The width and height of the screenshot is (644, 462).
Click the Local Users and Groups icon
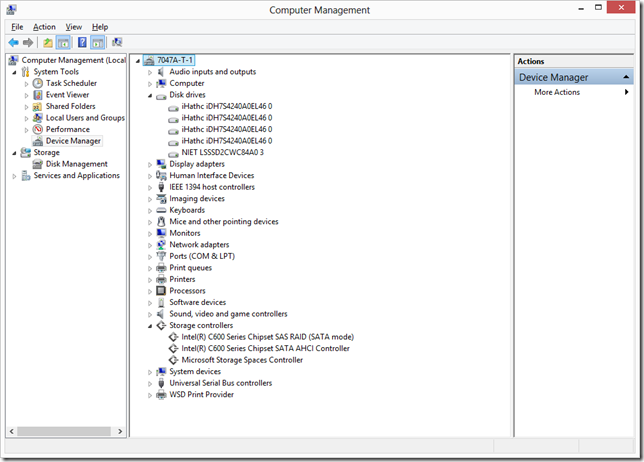coord(37,118)
